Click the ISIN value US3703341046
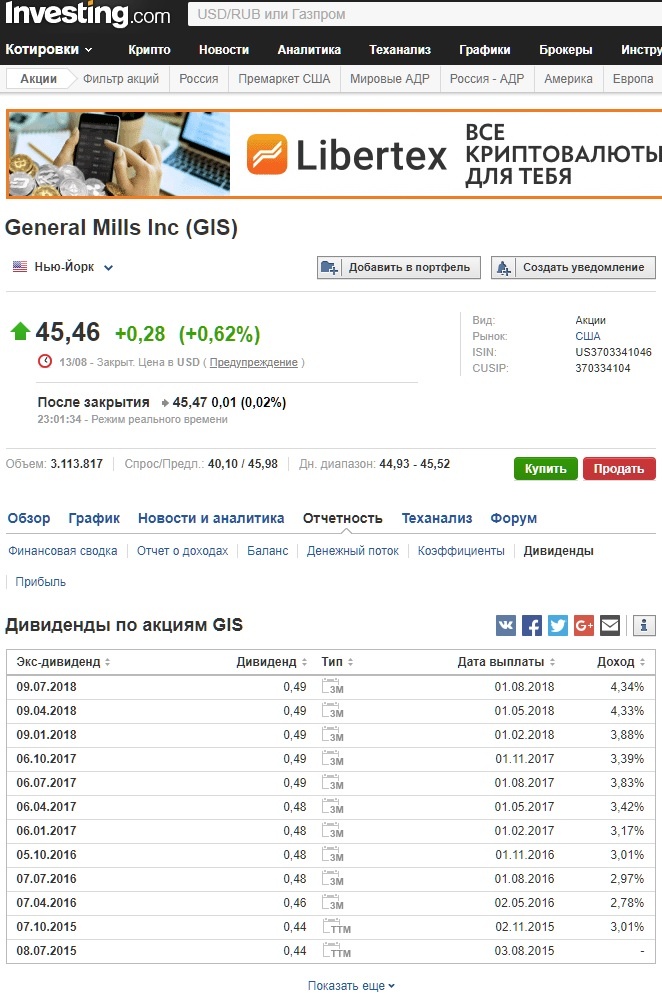The image size is (662, 993). (x=613, y=352)
